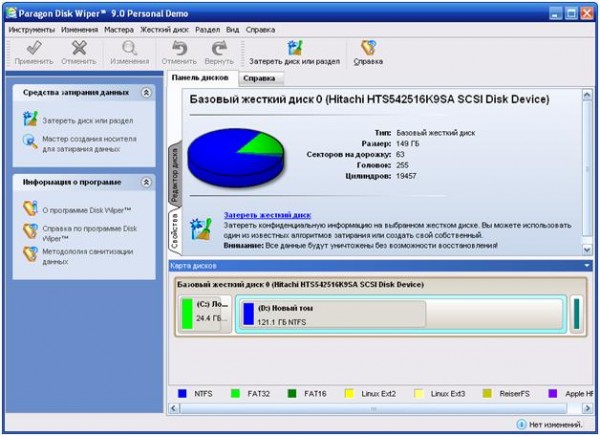Image resolution: width=600 pixels, height=436 pixels.
Task: Click the NTFS blue legend swatch
Action: tap(182, 394)
